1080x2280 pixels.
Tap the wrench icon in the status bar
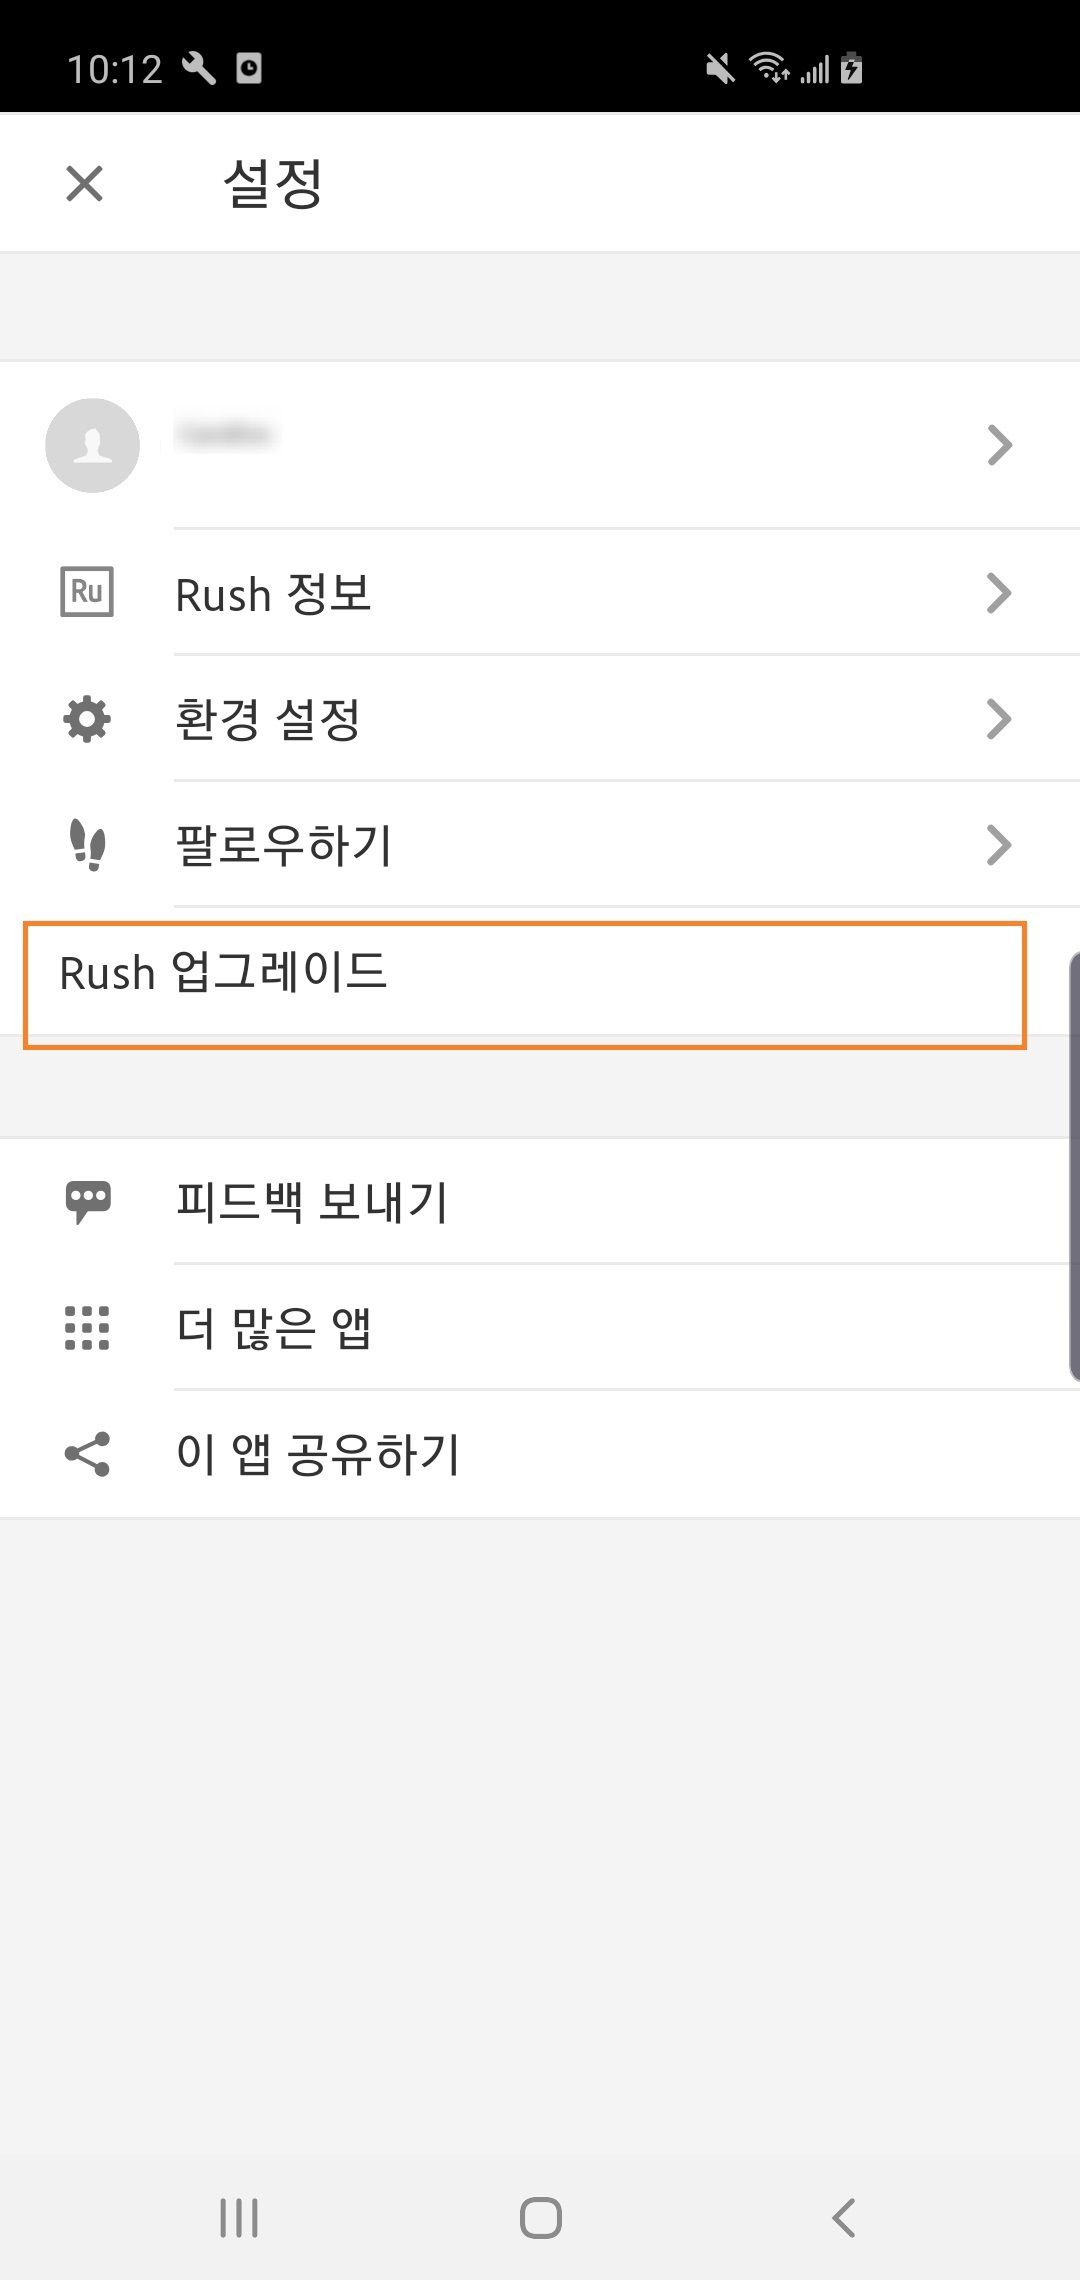[x=198, y=67]
